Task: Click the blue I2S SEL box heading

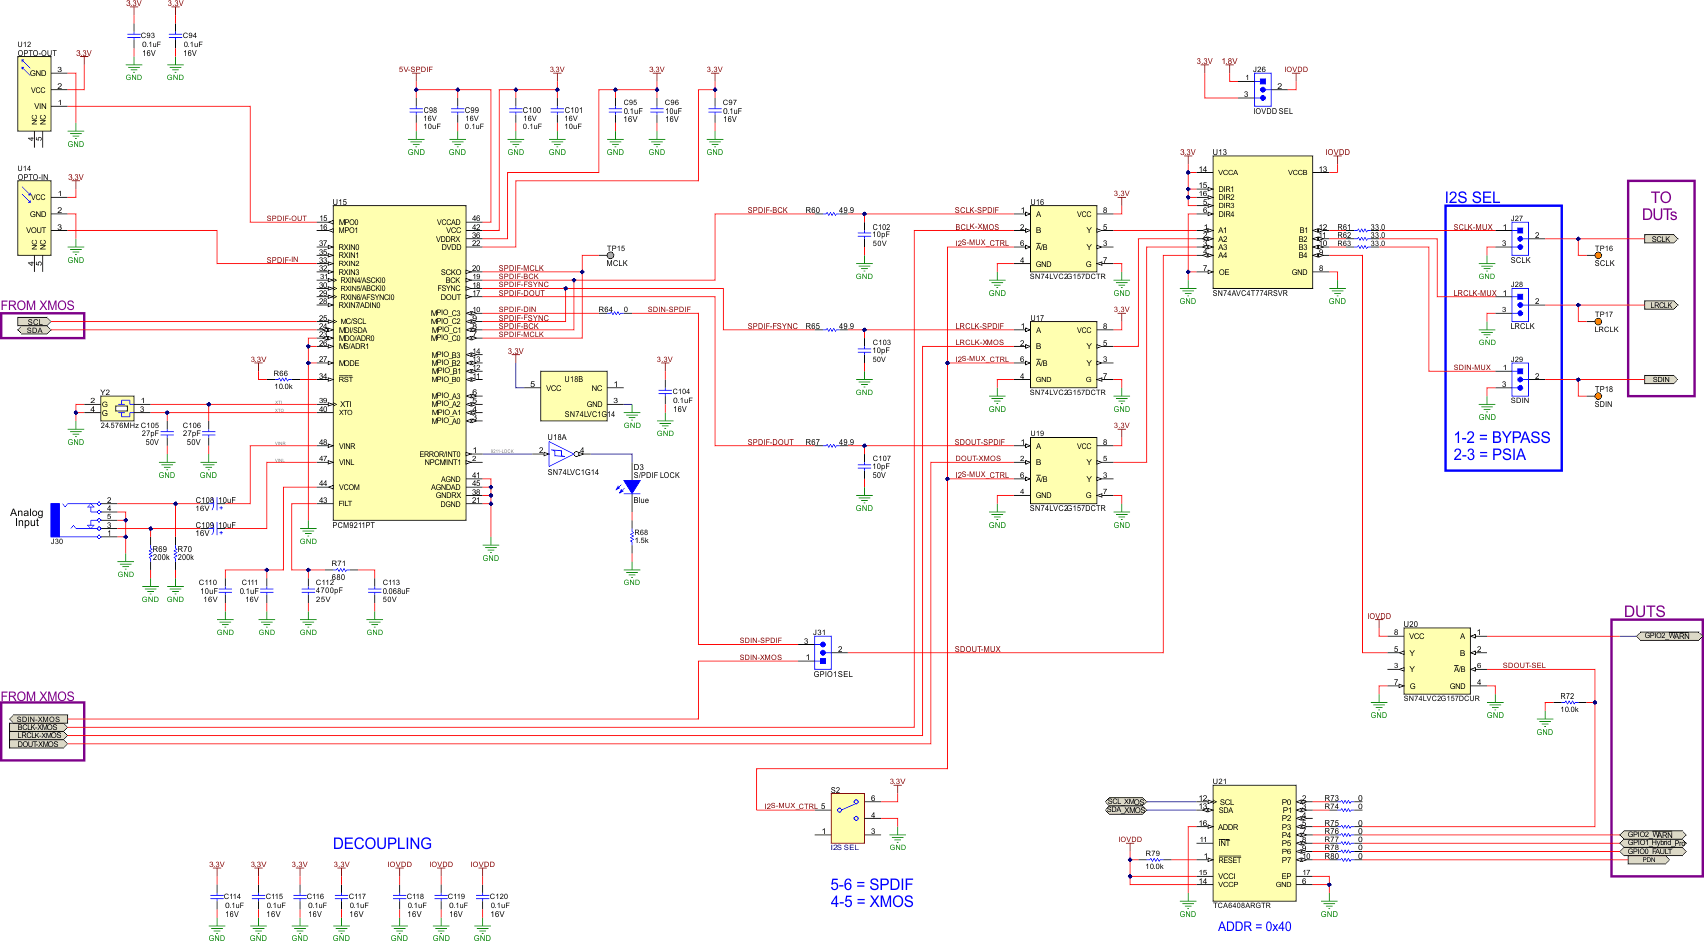Action: (1474, 198)
